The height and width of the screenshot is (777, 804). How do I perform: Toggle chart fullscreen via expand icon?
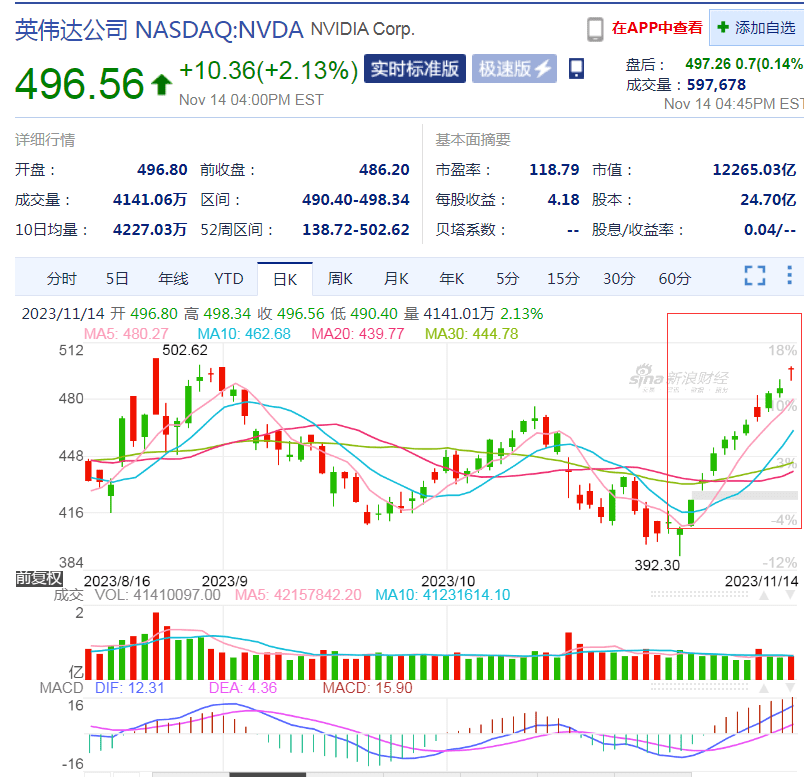(755, 275)
